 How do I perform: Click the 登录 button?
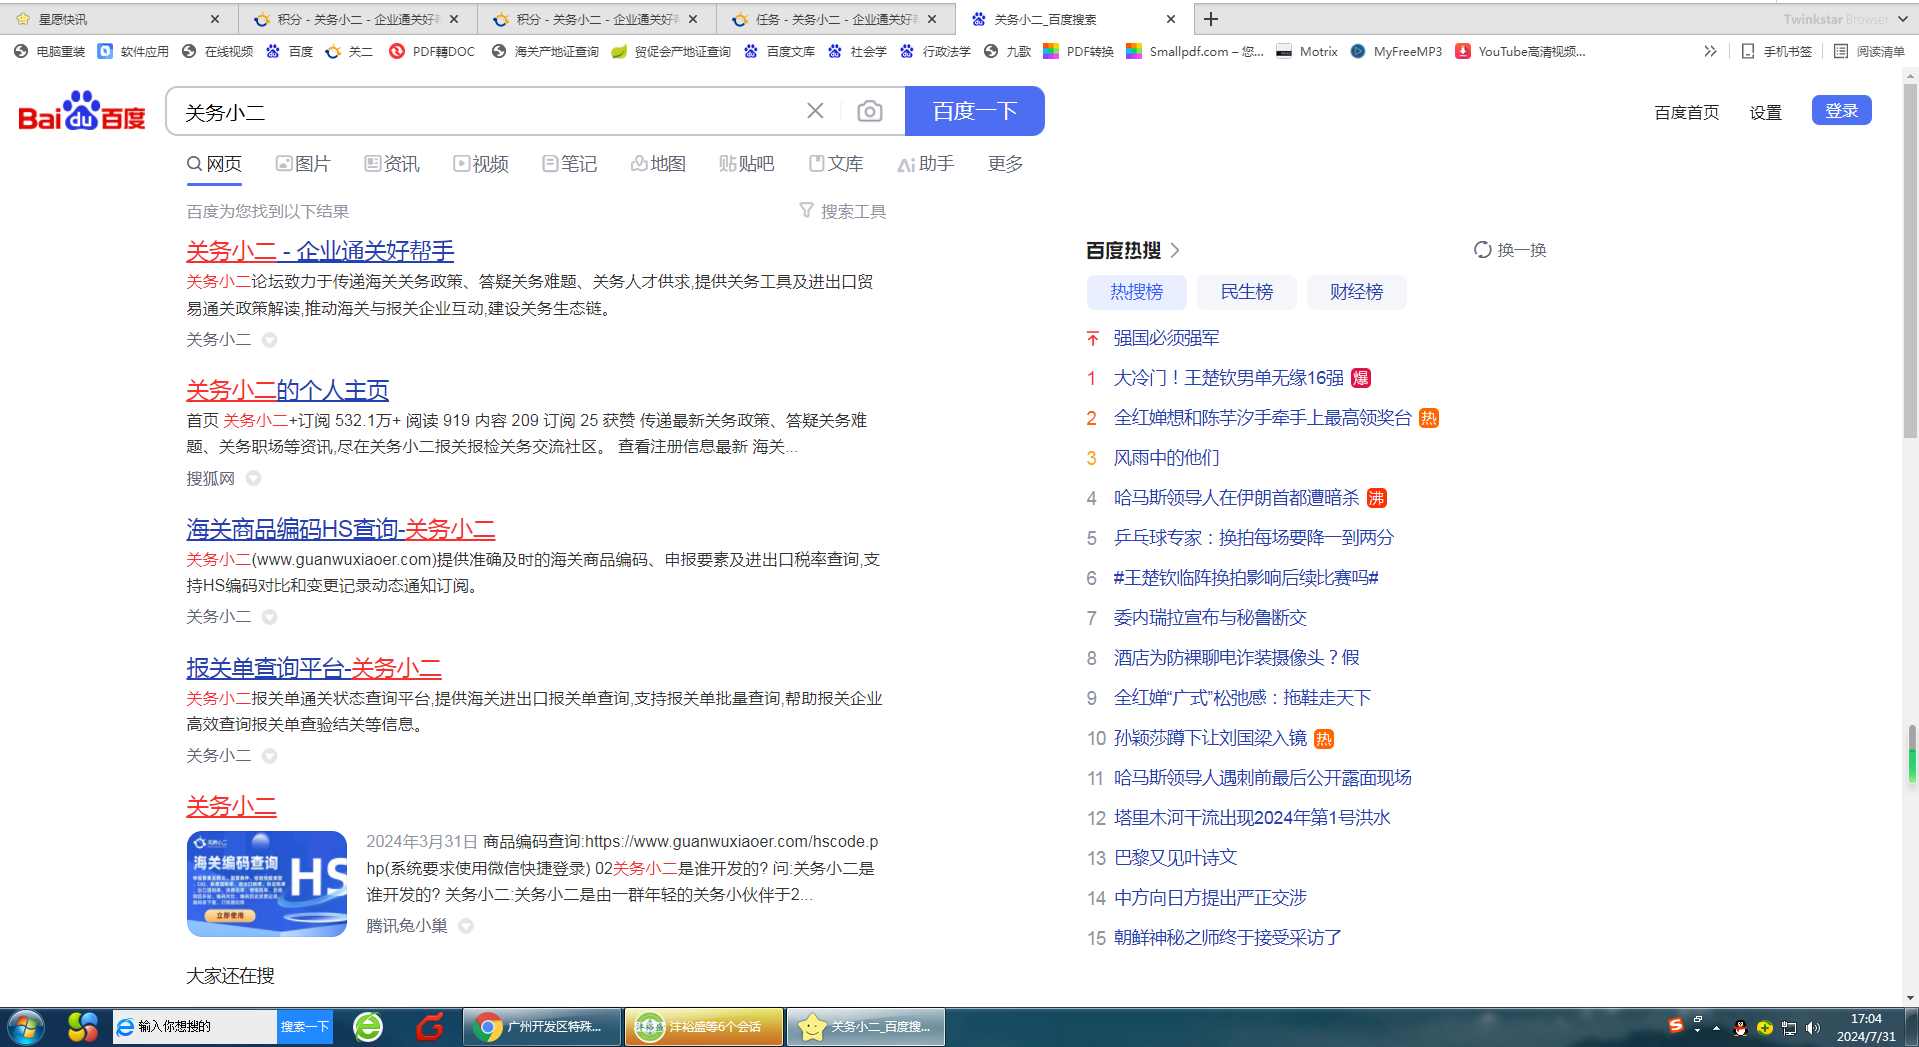pyautogui.click(x=1841, y=111)
